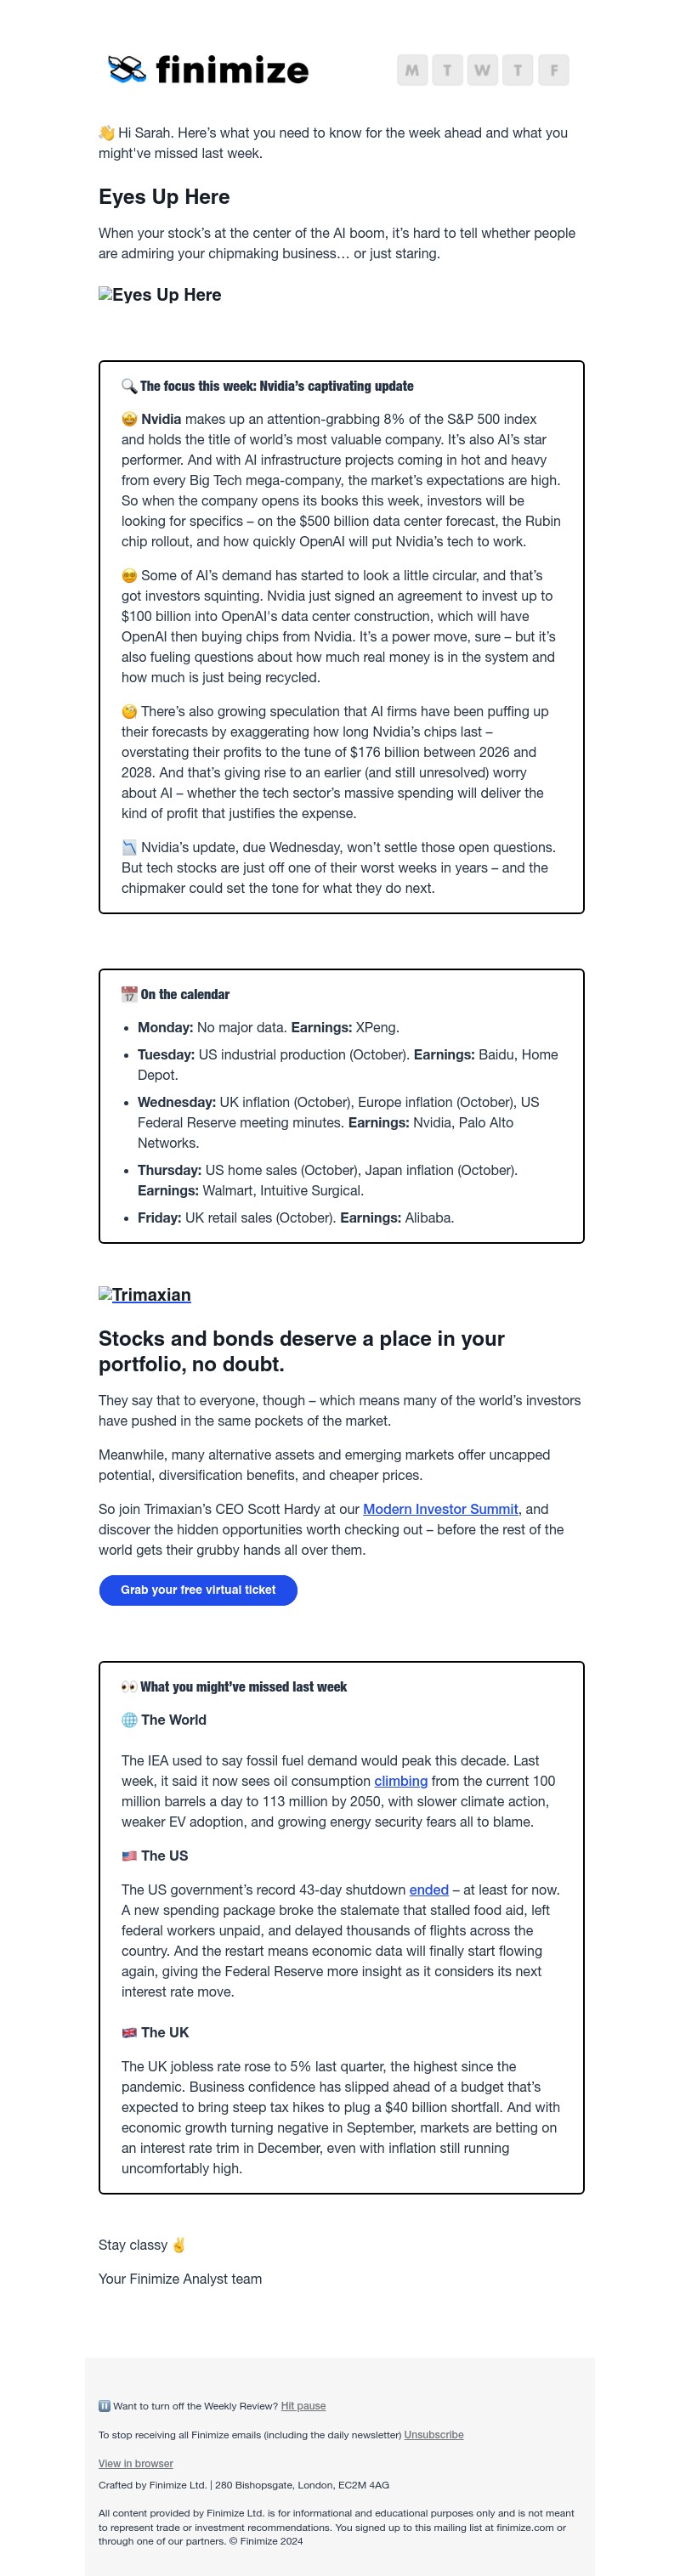Open the Modern Investor Summit link

(x=440, y=1509)
